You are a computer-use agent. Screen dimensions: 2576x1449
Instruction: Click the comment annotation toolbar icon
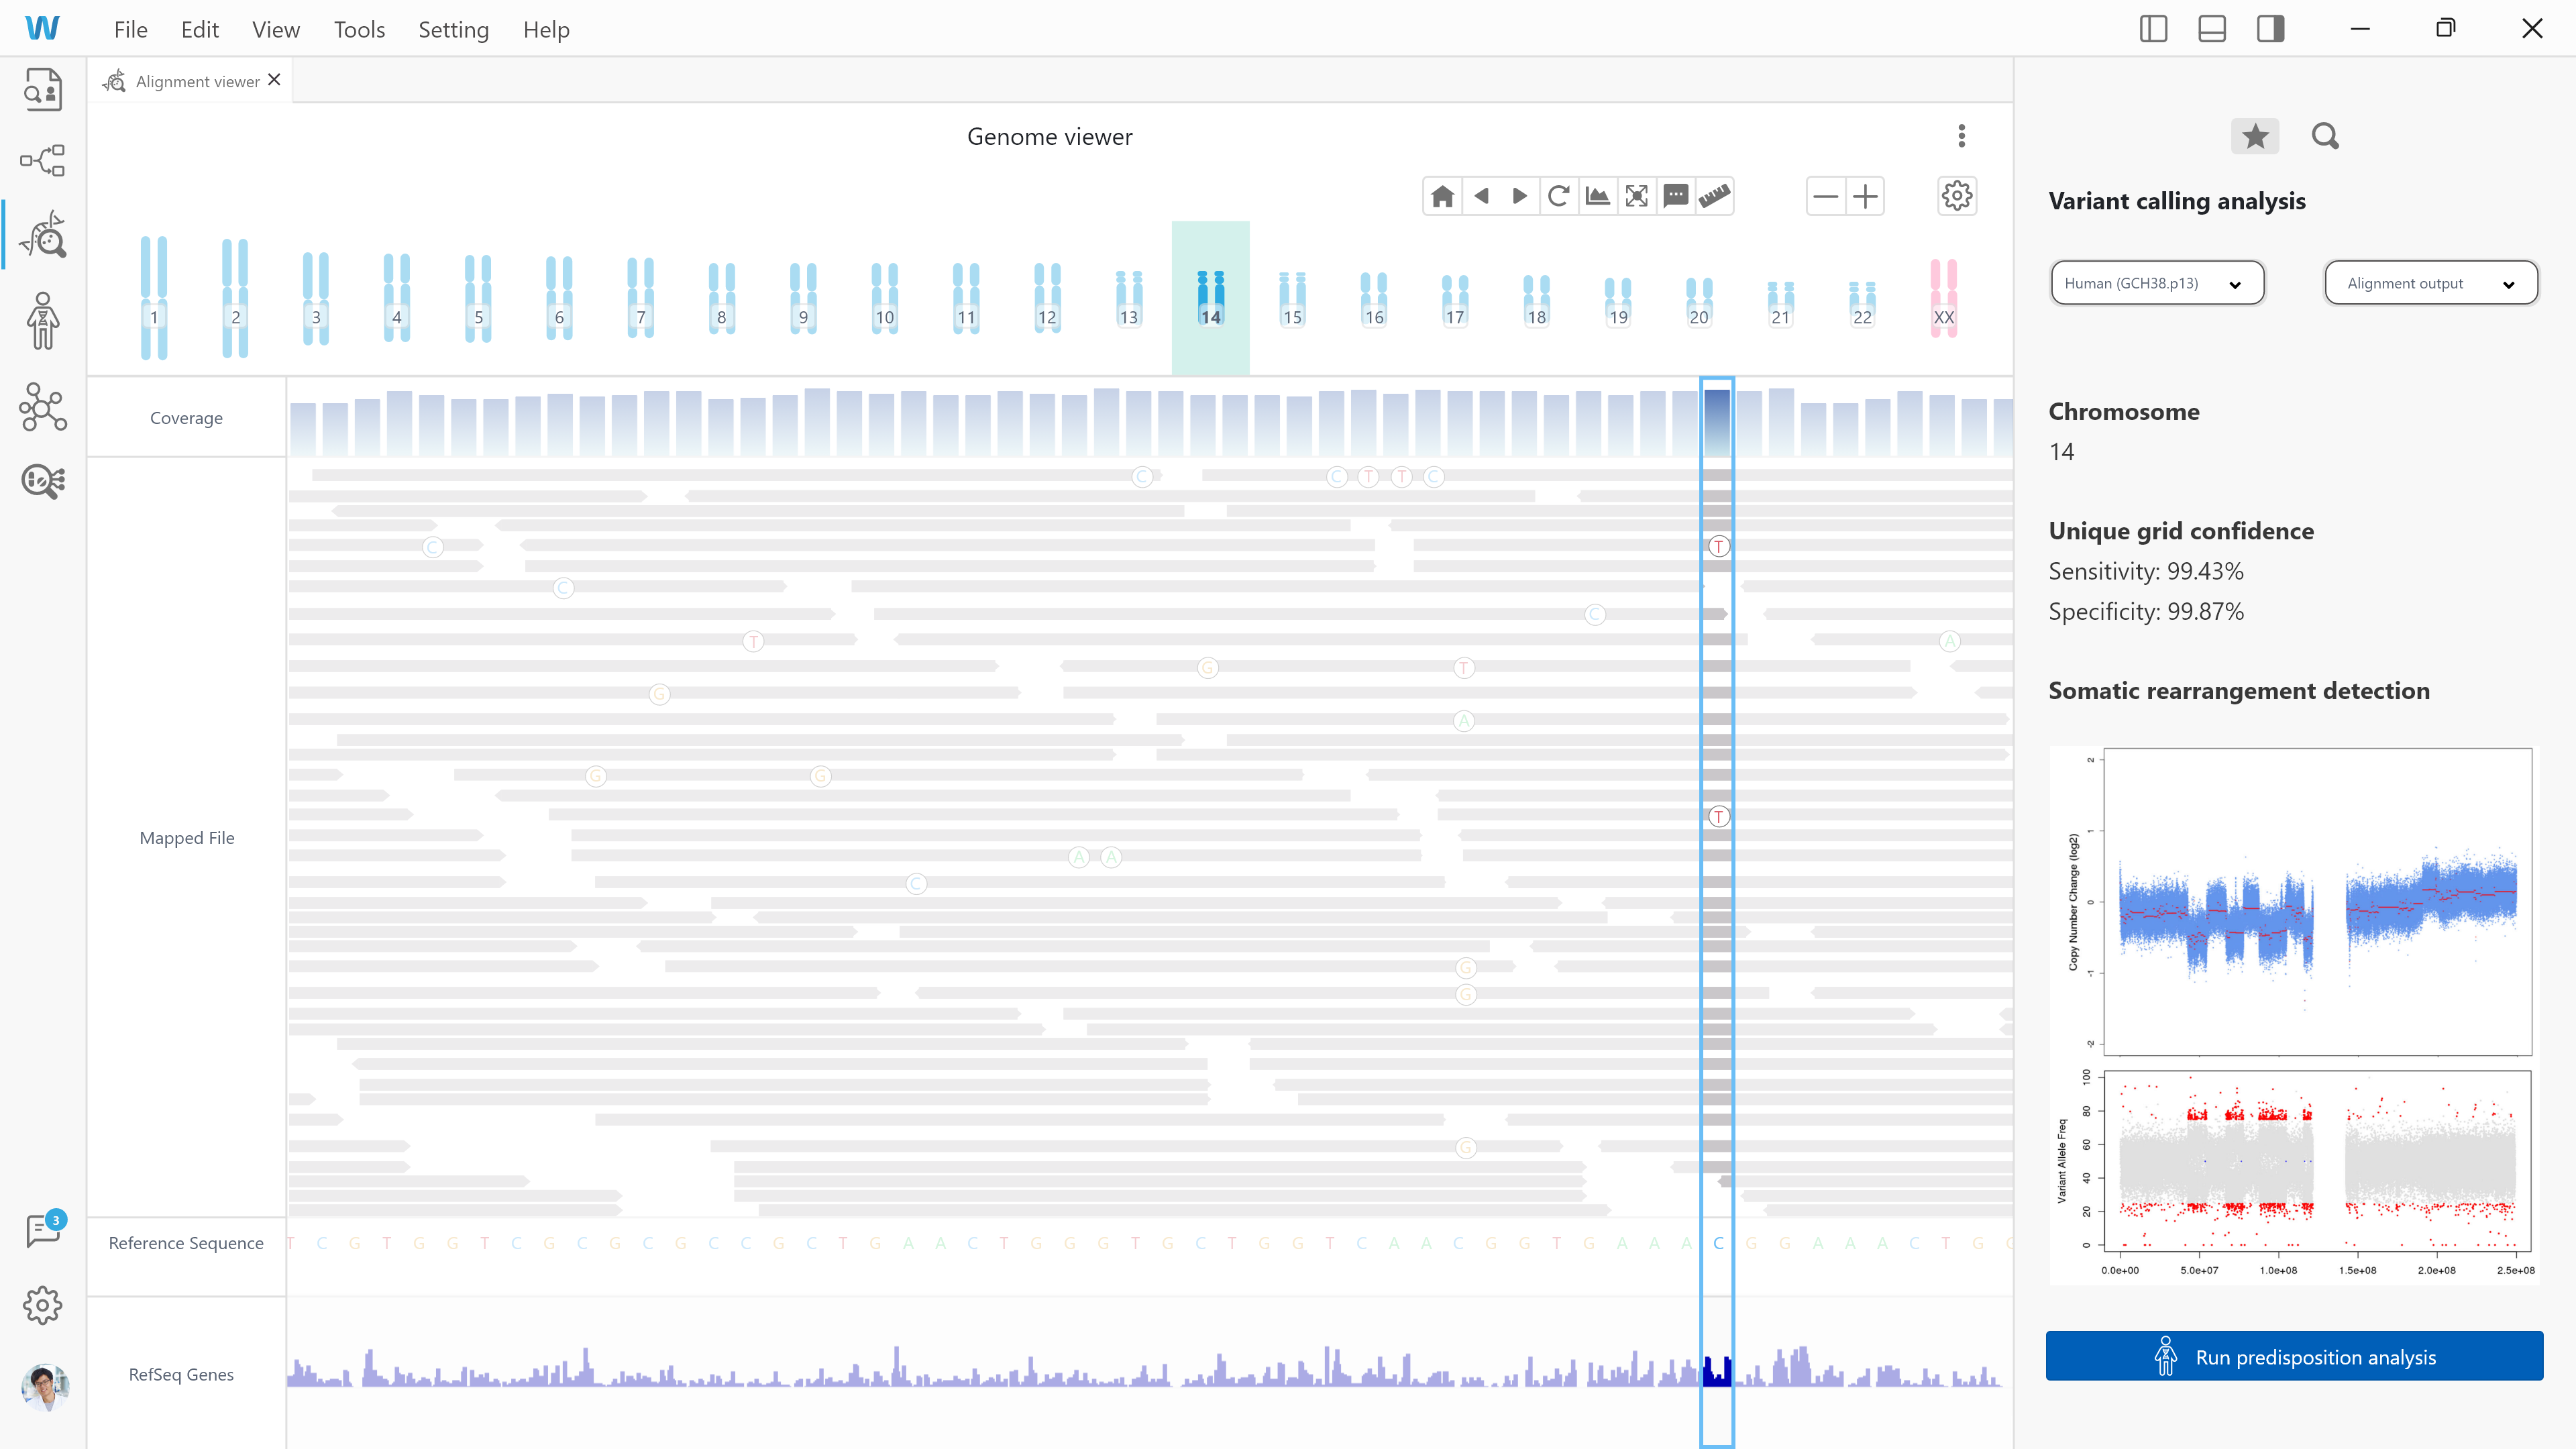pyautogui.click(x=1675, y=196)
